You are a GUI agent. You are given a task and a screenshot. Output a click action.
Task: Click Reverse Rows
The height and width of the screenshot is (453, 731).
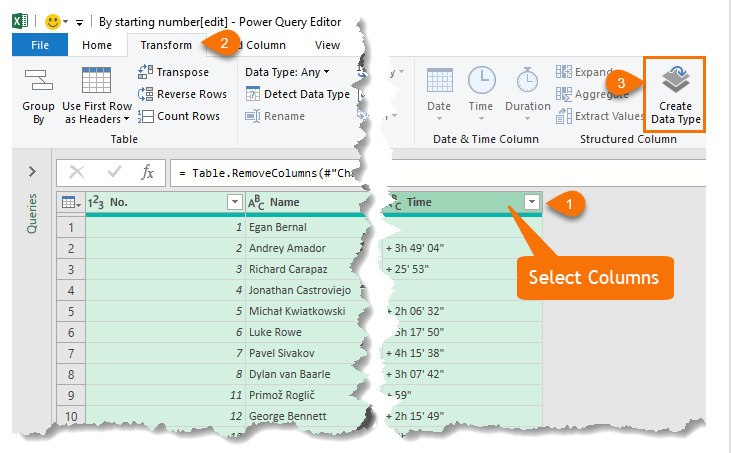click(182, 94)
